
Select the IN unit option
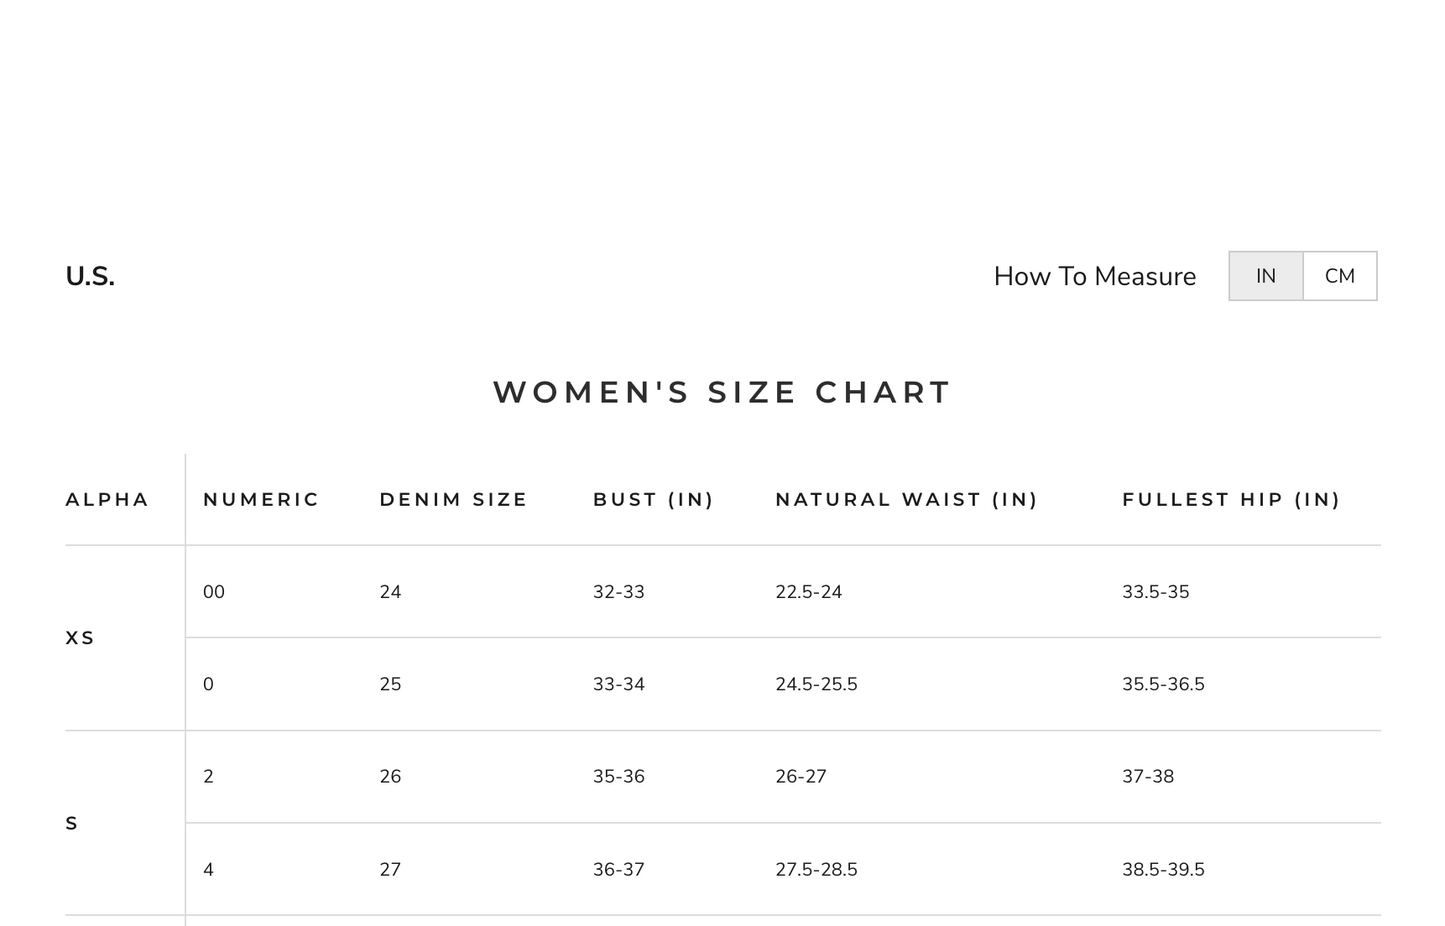1266,276
